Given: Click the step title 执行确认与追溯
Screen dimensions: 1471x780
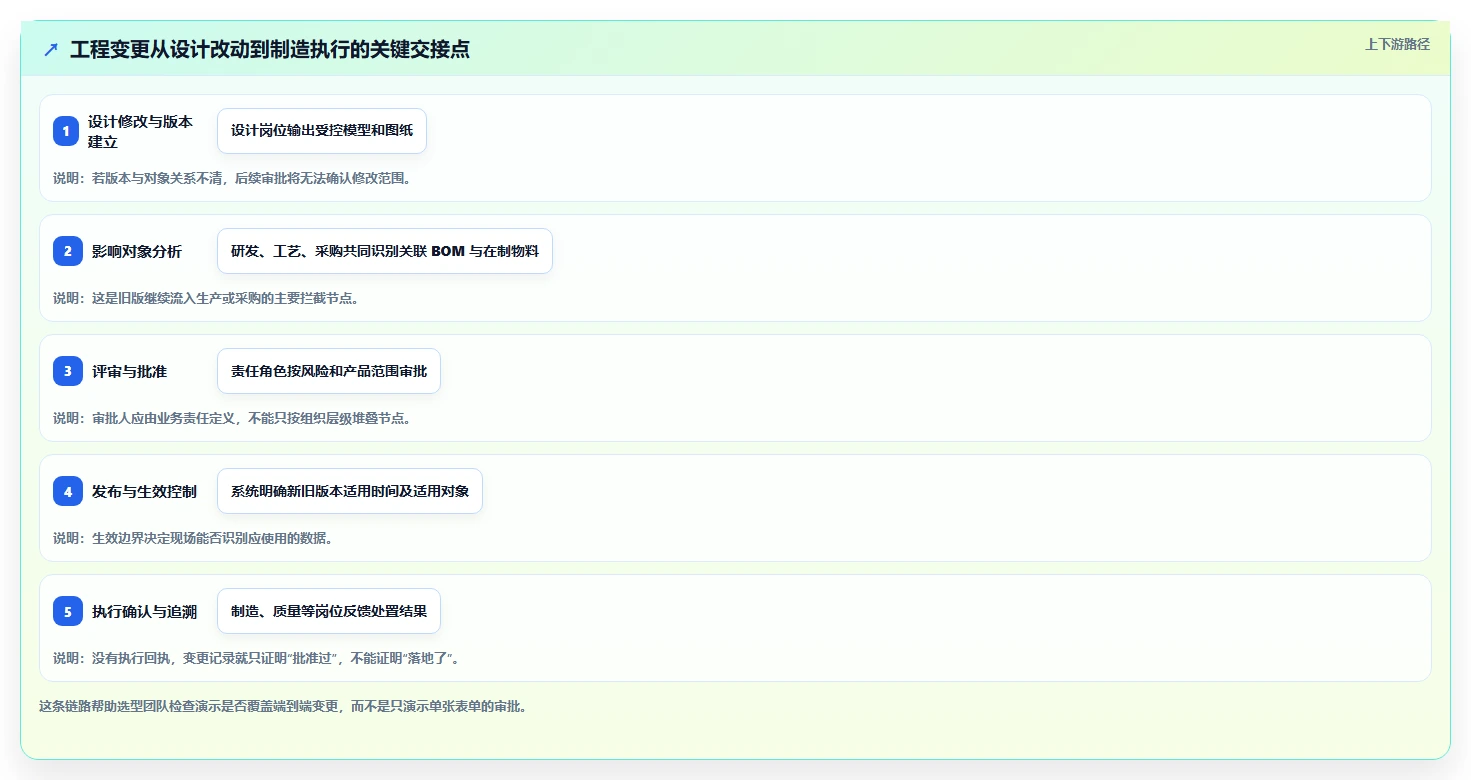Looking at the screenshot, I should point(144,612).
